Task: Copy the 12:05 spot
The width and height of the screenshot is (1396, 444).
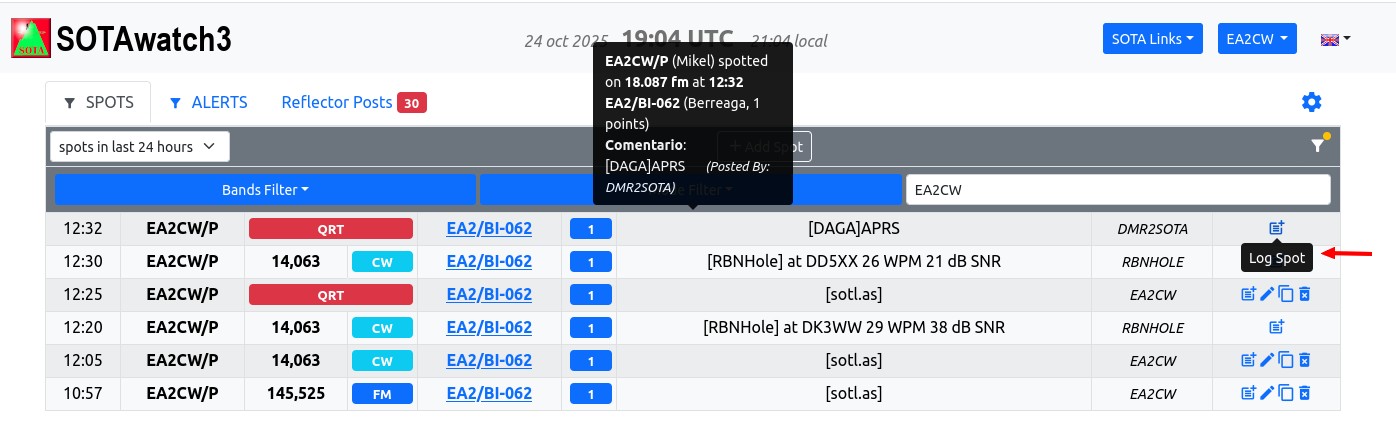Action: click(1286, 361)
